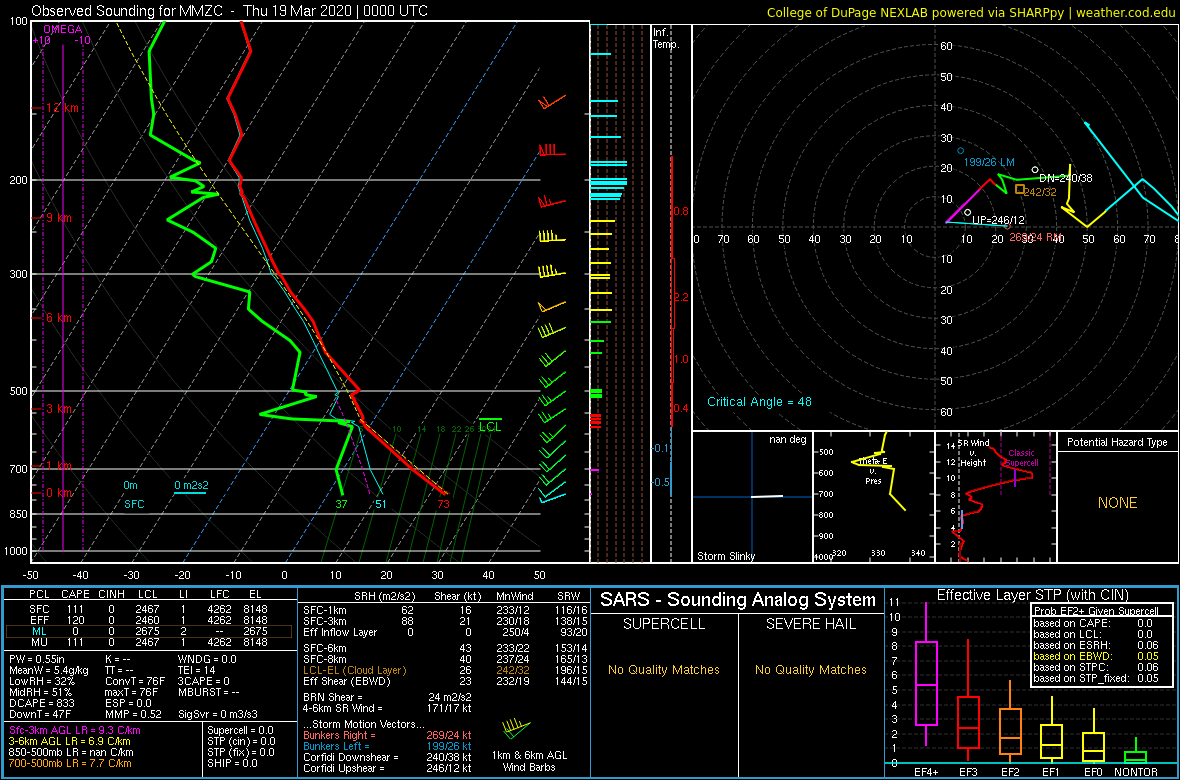This screenshot has height=780, width=1180.
Task: Click the Effective Layer STP title
Action: point(1031,595)
